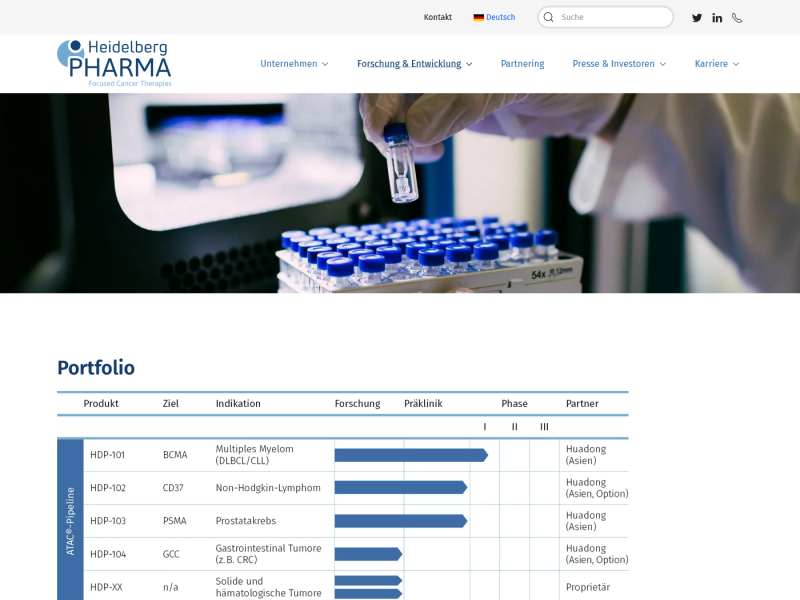800x600 pixels.
Task: Click the HDP-104 pipeline bar
Action: point(368,554)
